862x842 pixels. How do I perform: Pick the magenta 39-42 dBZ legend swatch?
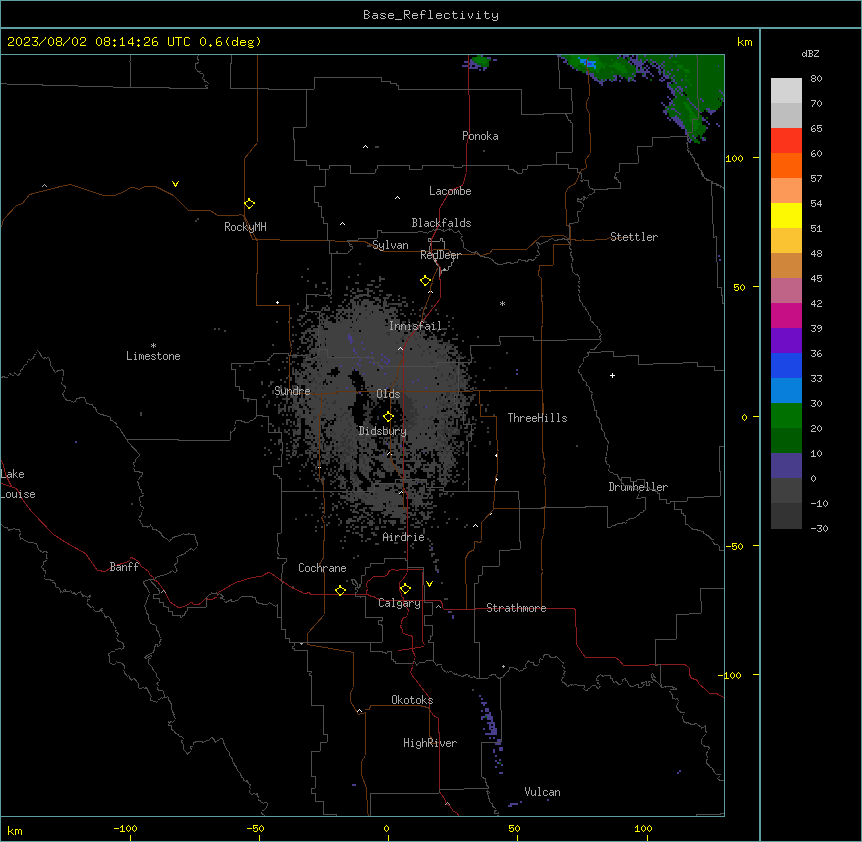tap(786, 315)
